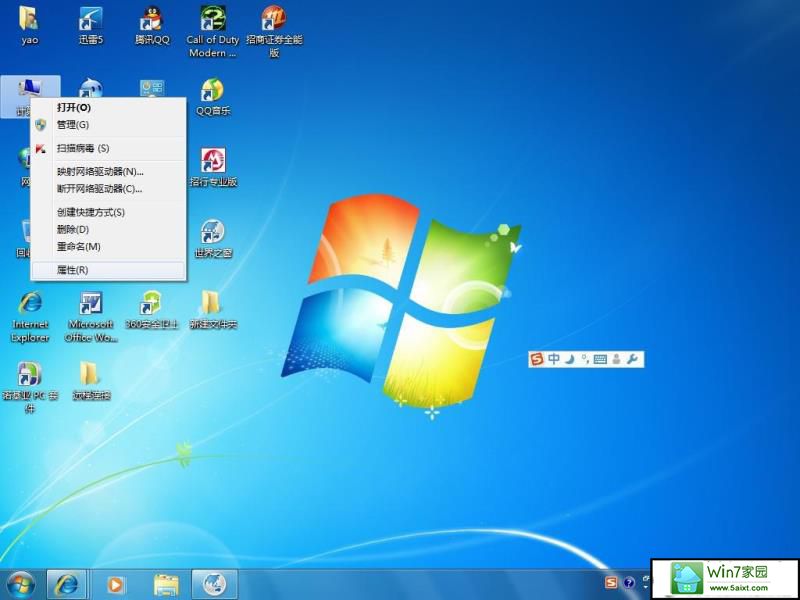800x600 pixels.
Task: Open 属性(R) from the context menu
Action: pos(108,270)
